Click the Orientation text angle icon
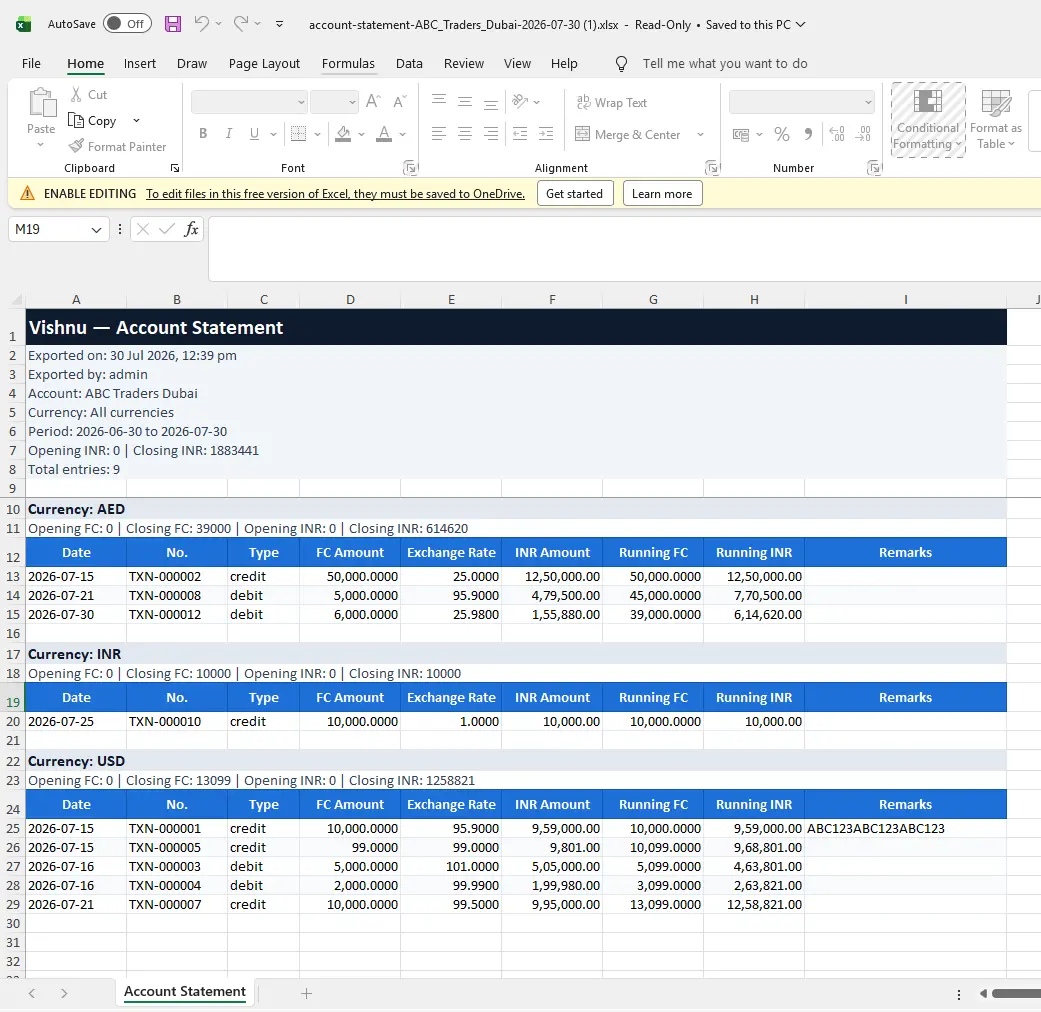Screen dimensions: 1041x1012 coord(520,102)
